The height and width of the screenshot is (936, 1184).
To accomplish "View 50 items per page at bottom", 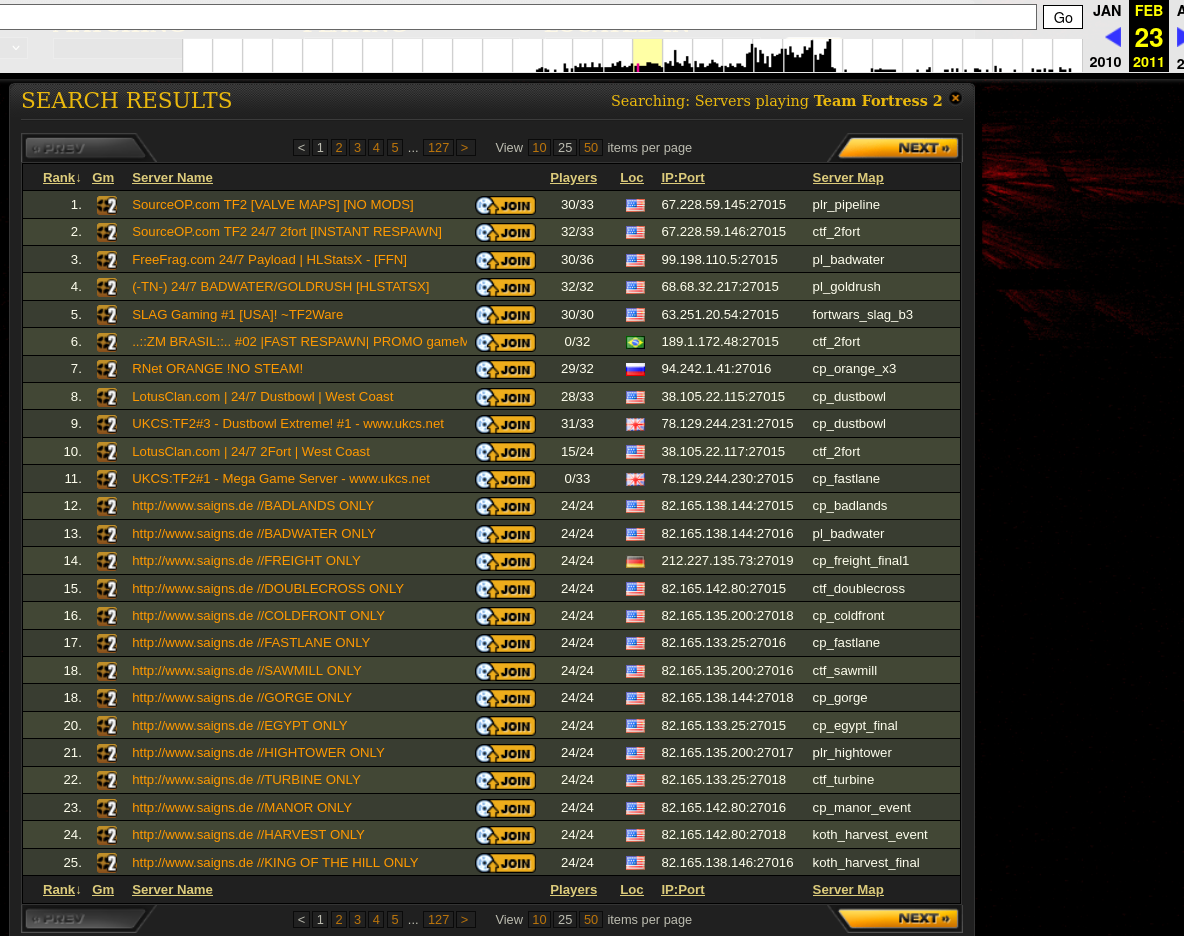I will tap(590, 919).
